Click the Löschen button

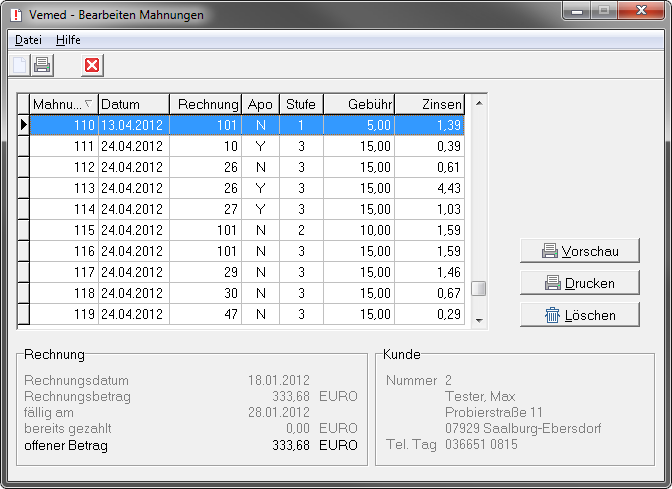[579, 315]
